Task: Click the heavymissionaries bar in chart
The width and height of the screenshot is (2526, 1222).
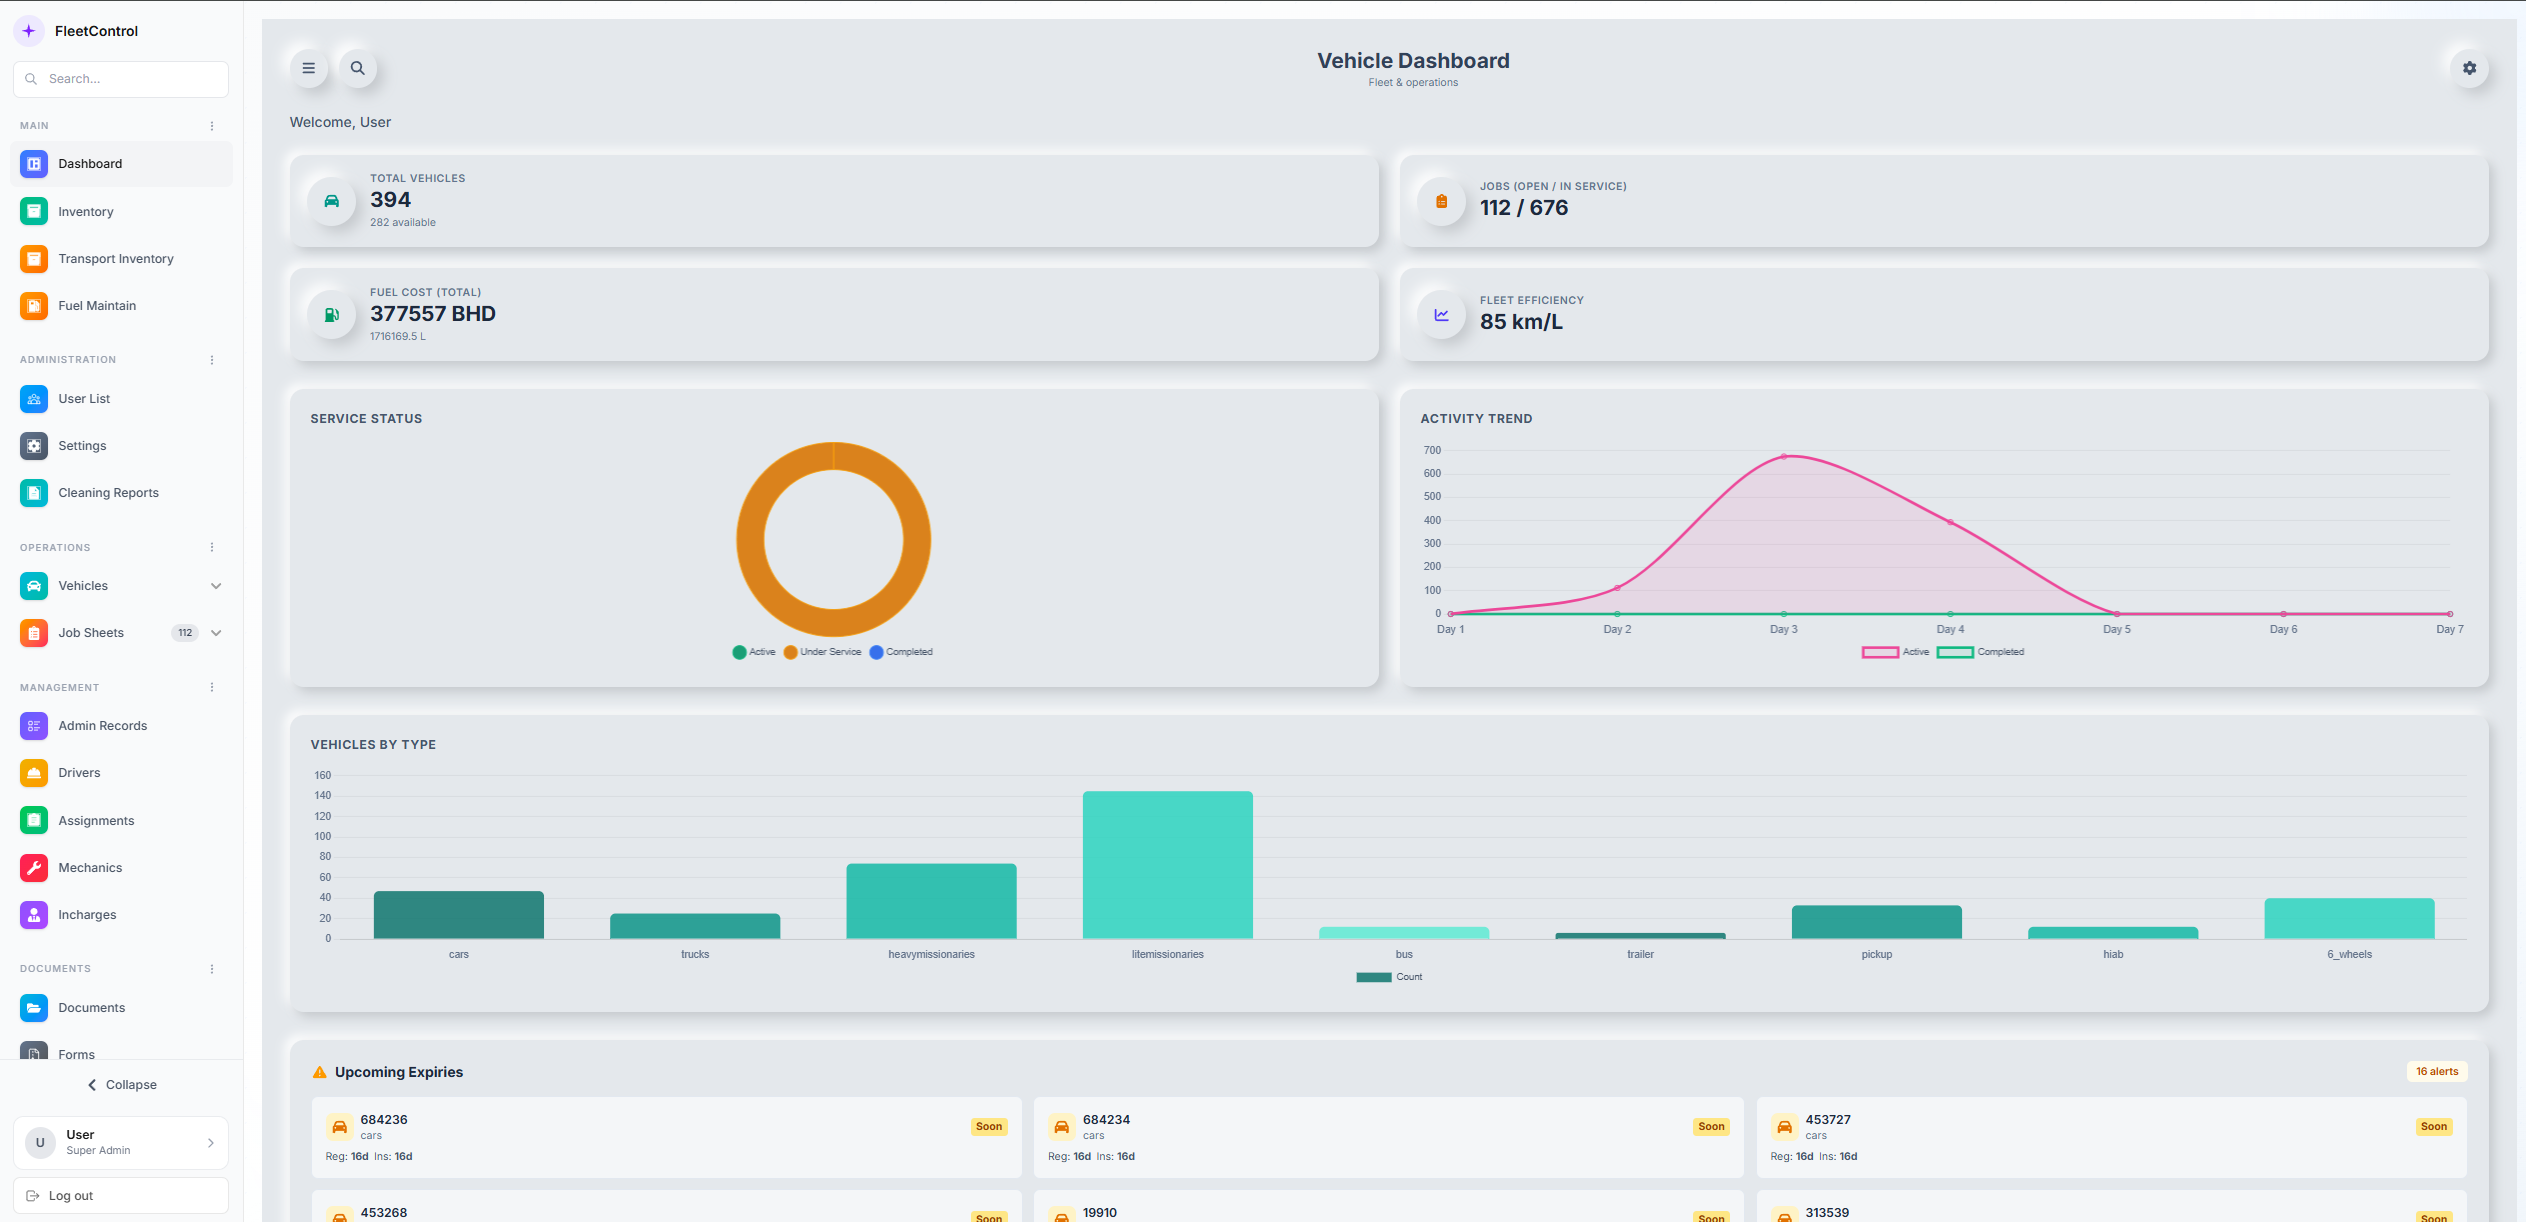Action: [931, 901]
